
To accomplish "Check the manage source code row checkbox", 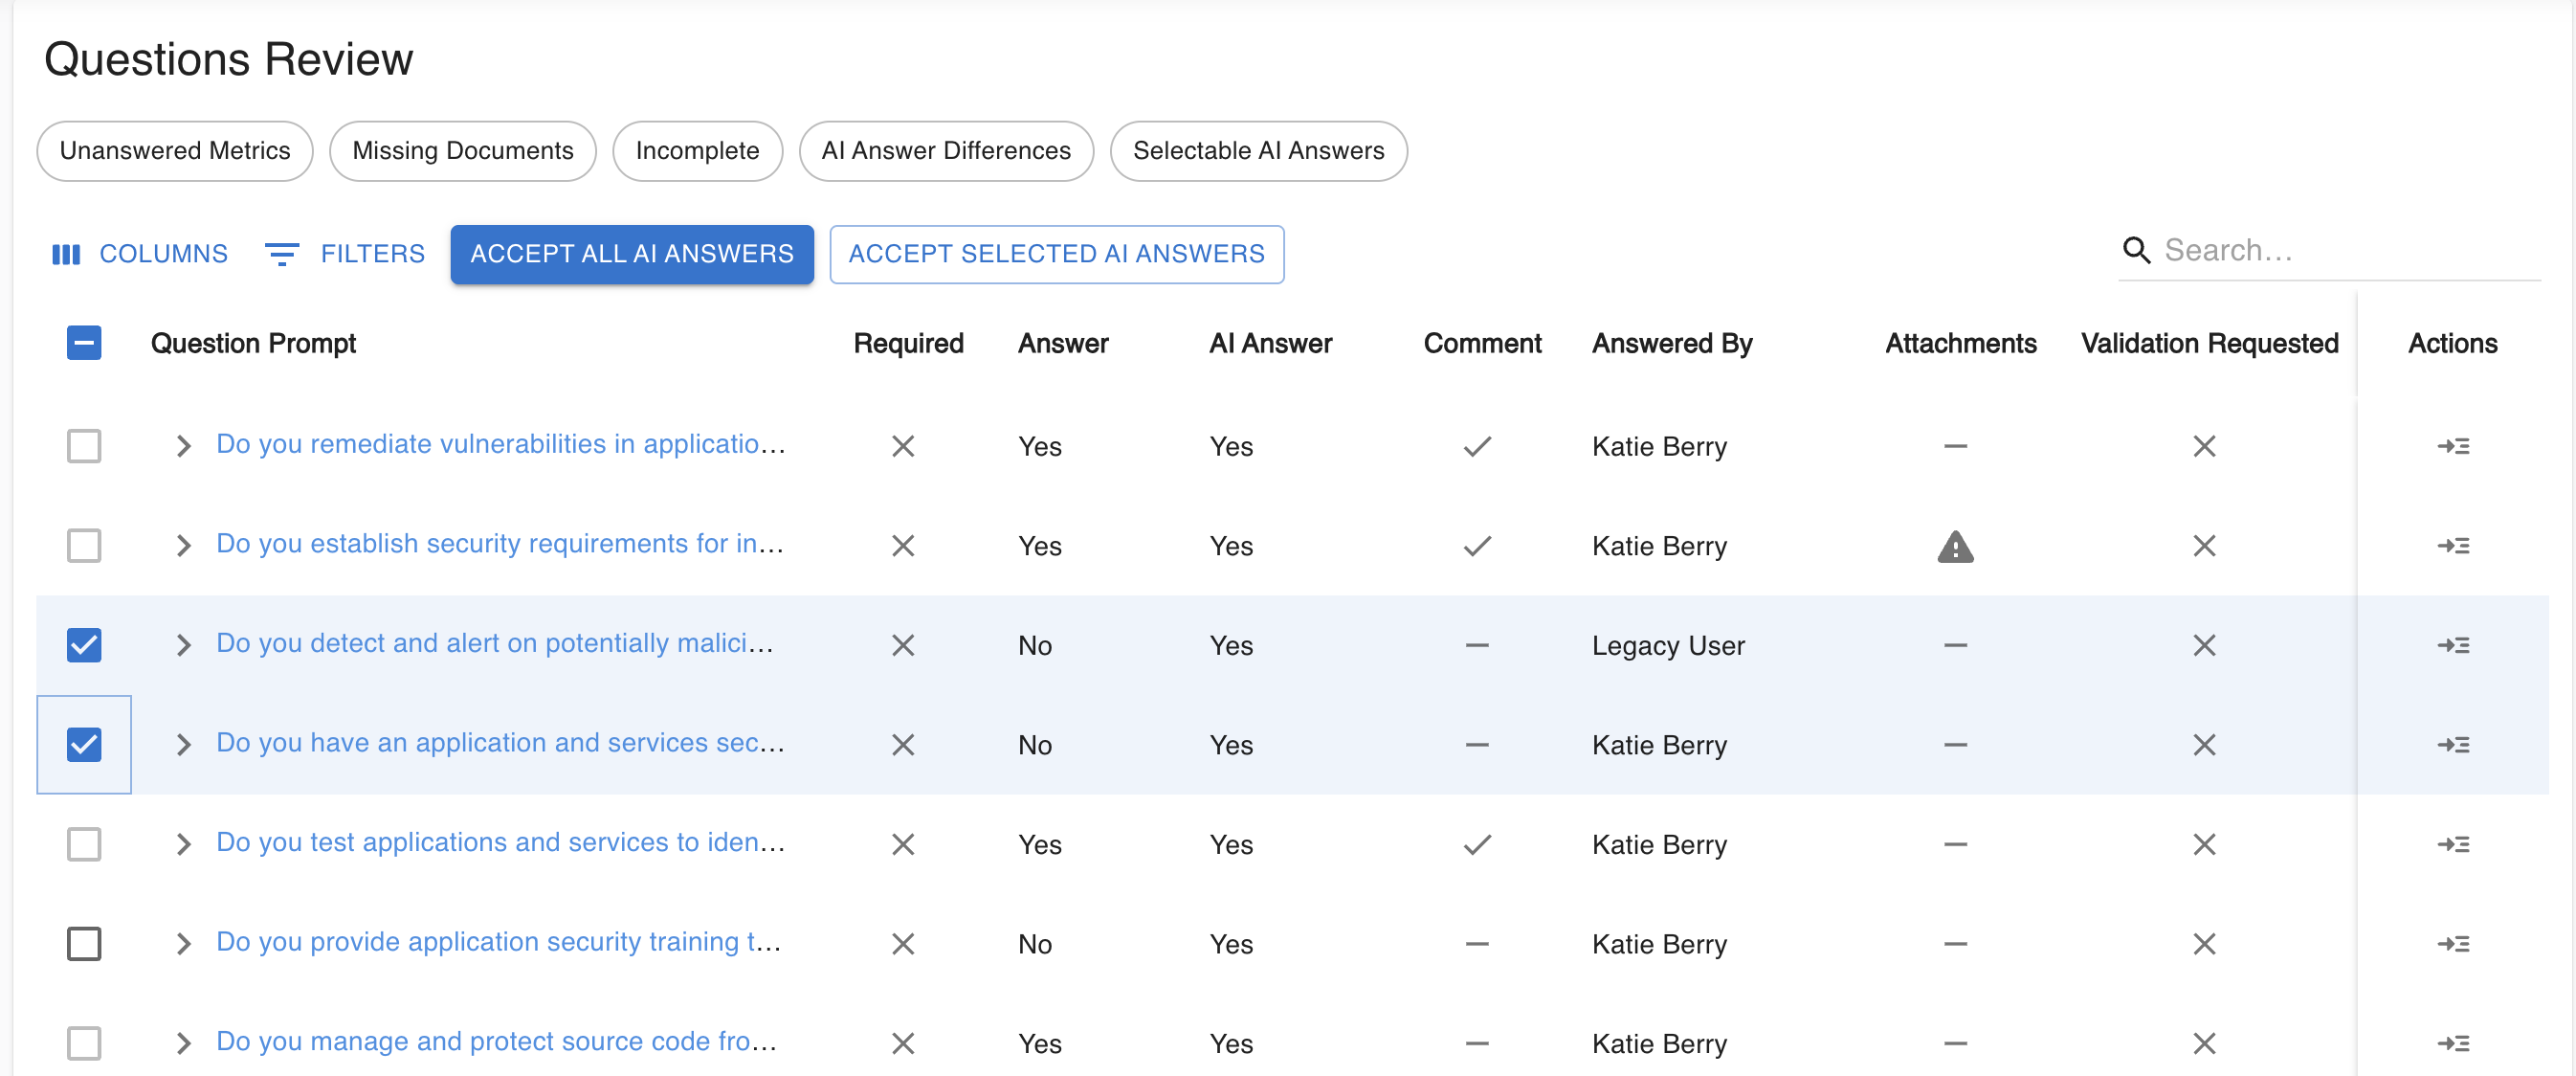I will [x=84, y=1043].
